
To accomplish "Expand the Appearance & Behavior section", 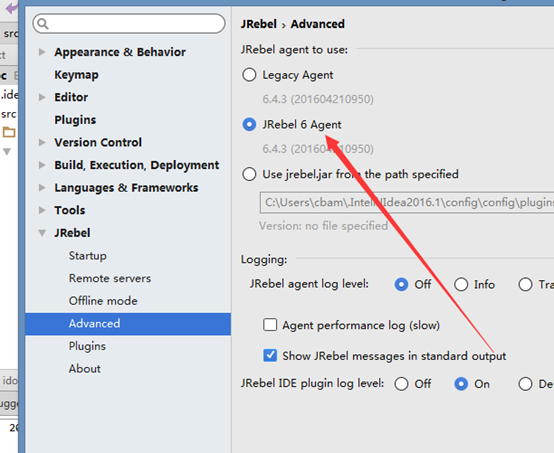I will pyautogui.click(x=42, y=52).
